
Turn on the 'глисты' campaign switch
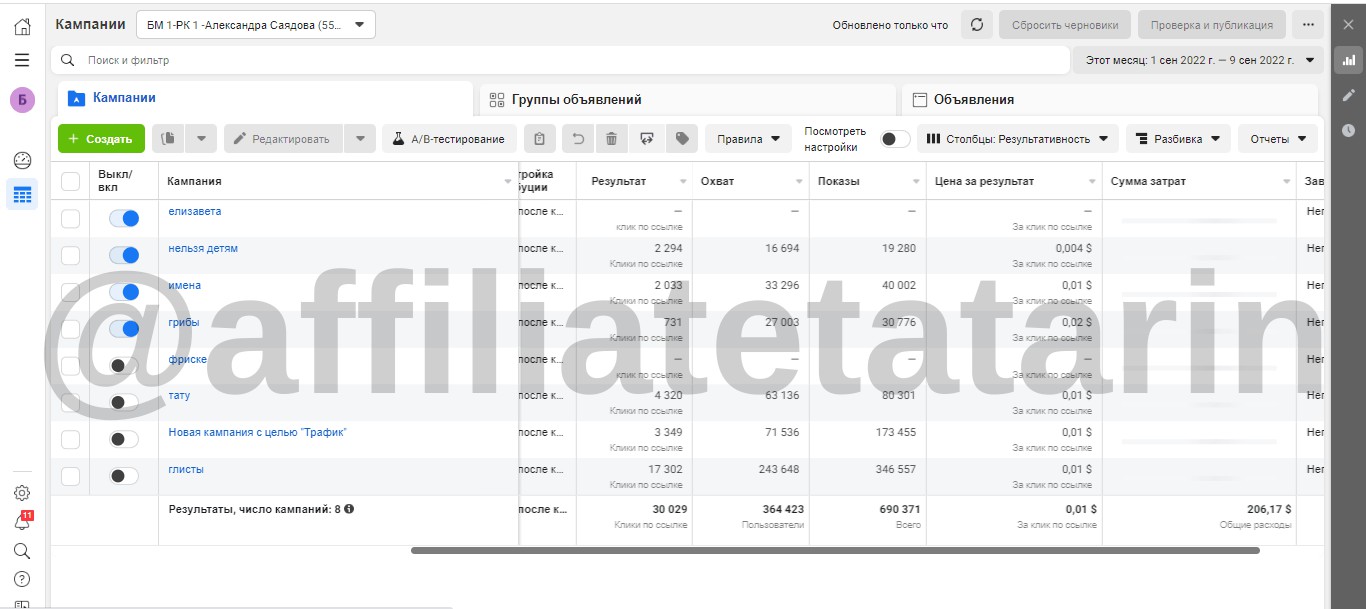click(124, 476)
